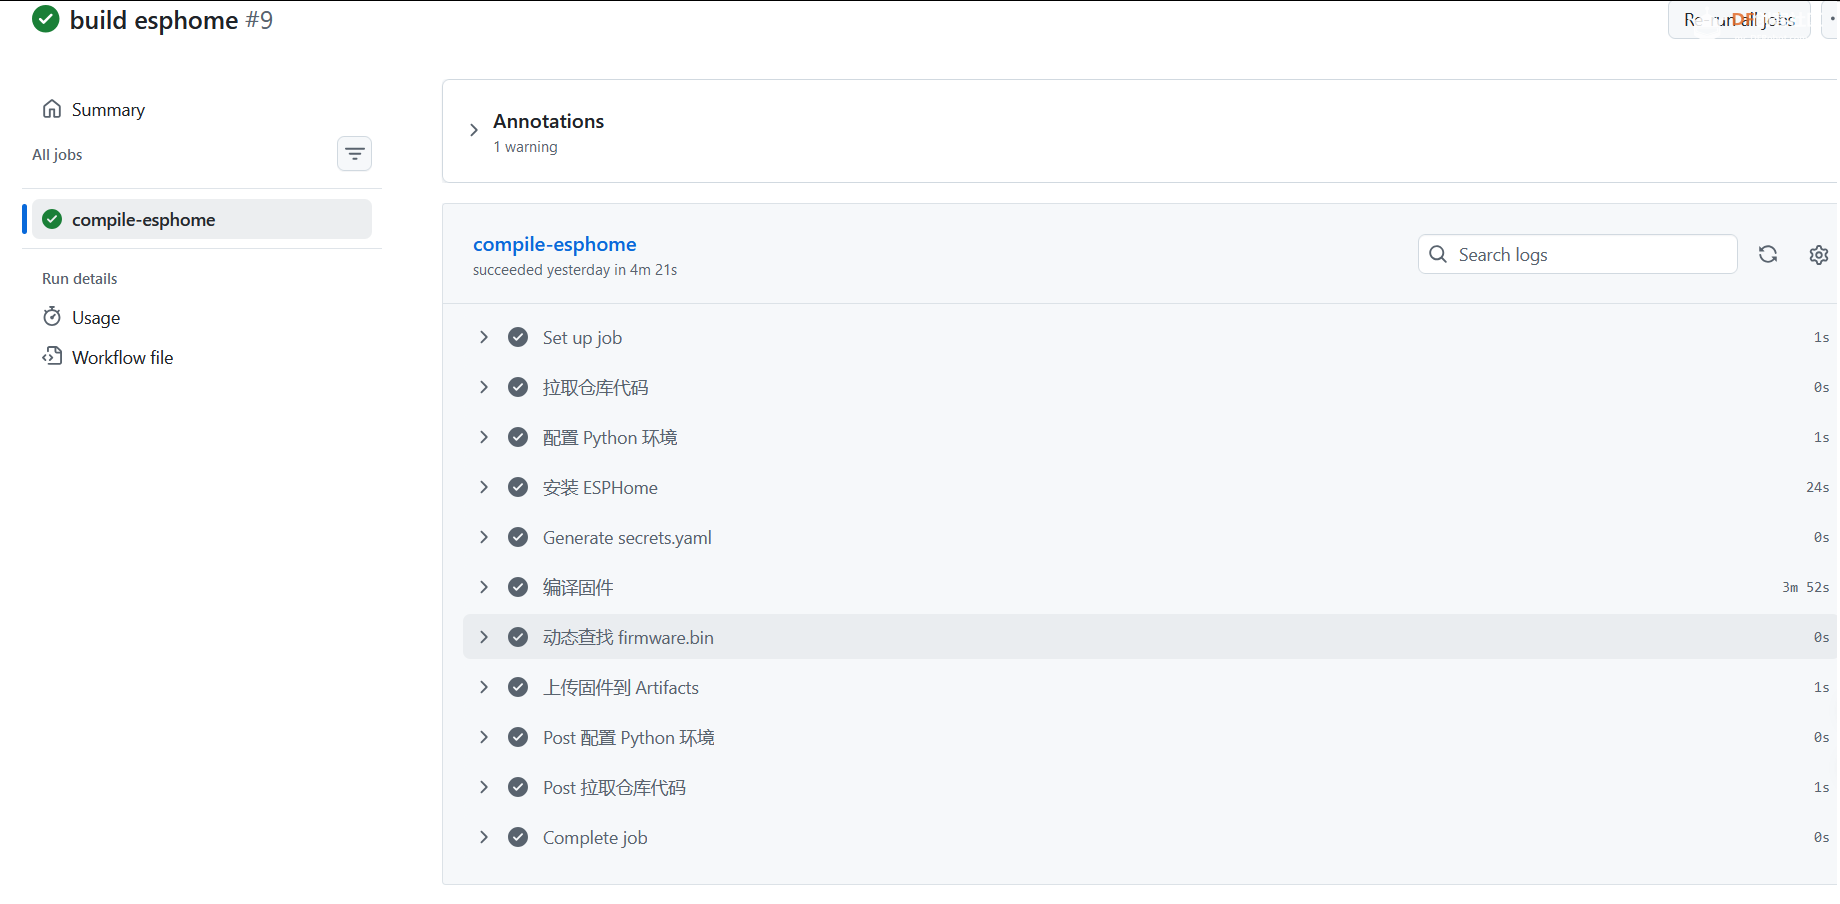Expand the 动态查找 firmware.bin step
Viewport: 1840px width, 904px height.
click(484, 637)
